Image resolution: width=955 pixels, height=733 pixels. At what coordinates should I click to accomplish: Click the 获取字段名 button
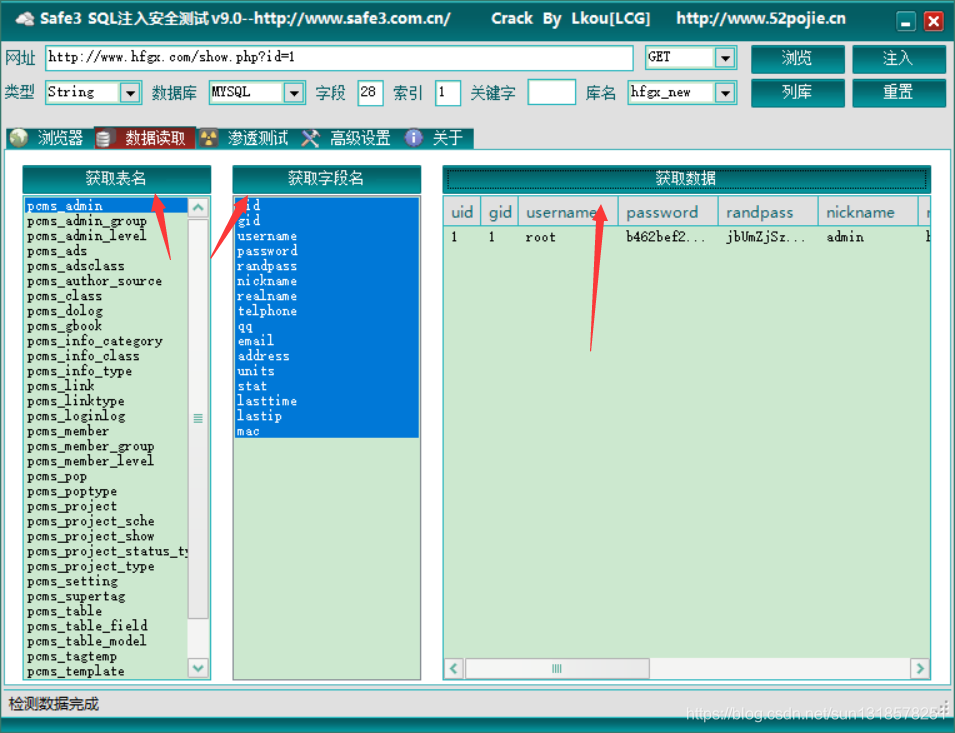click(x=326, y=179)
